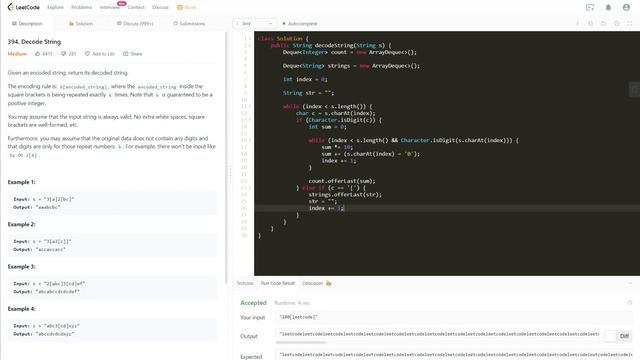
Task: Click the Expected result box
Action: click(x=453, y=355)
